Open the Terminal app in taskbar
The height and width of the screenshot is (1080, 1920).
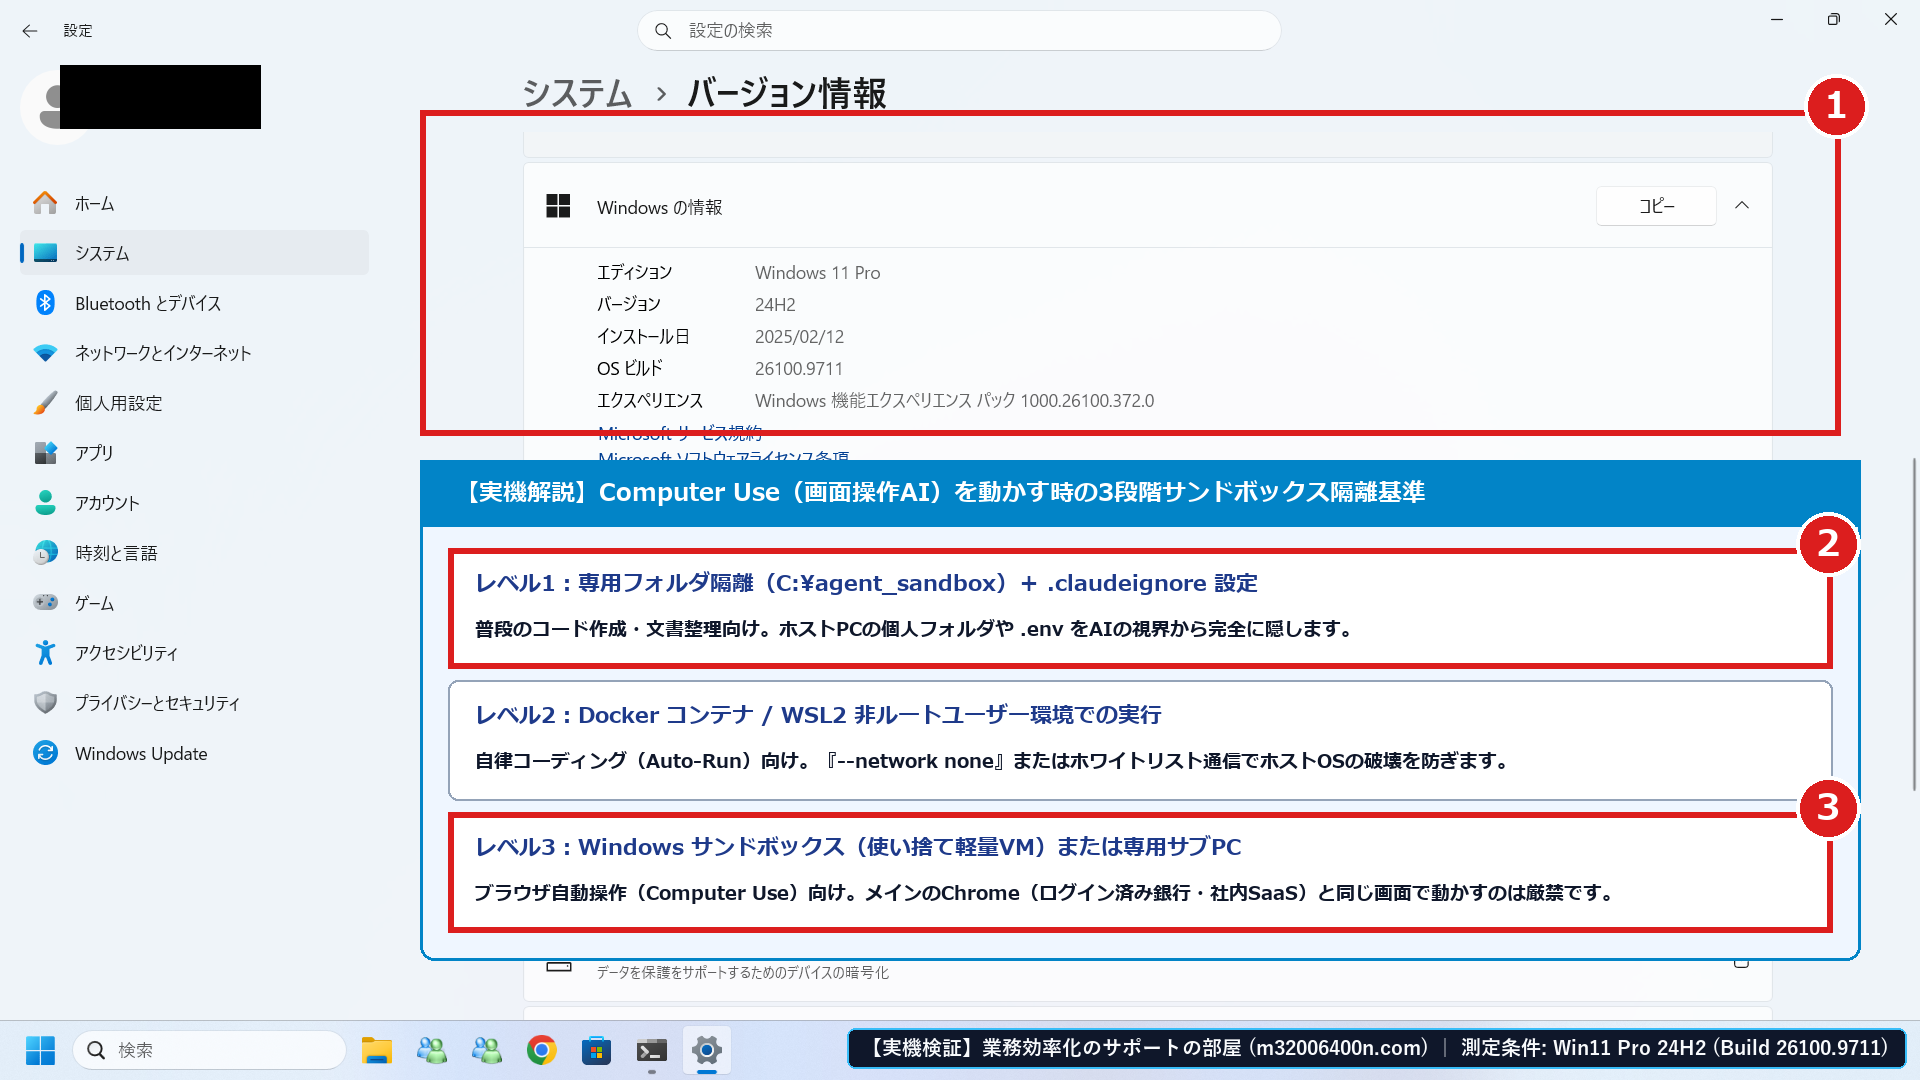652,1050
